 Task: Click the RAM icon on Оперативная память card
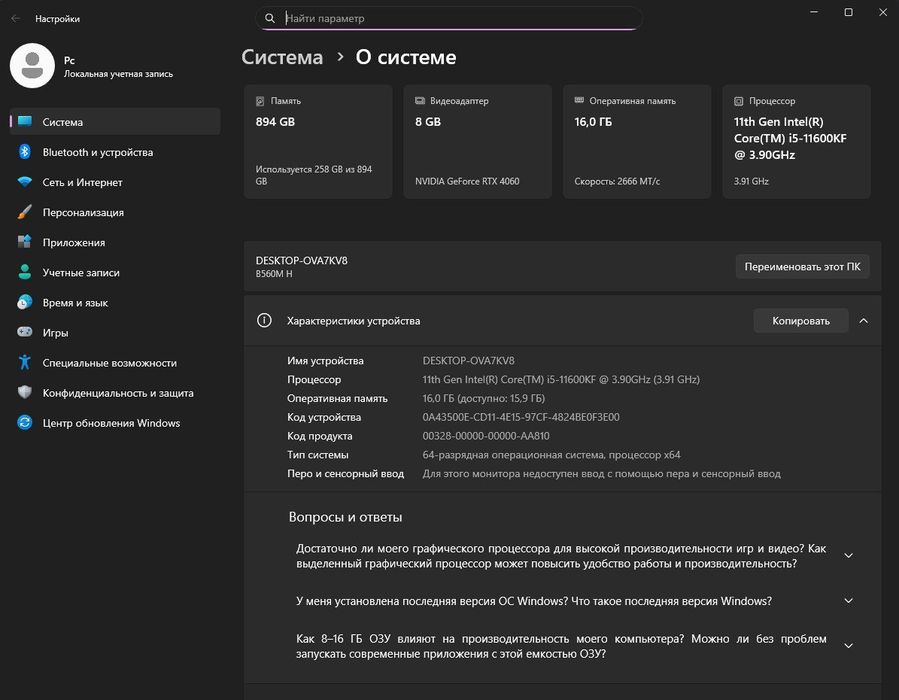pyautogui.click(x=579, y=100)
